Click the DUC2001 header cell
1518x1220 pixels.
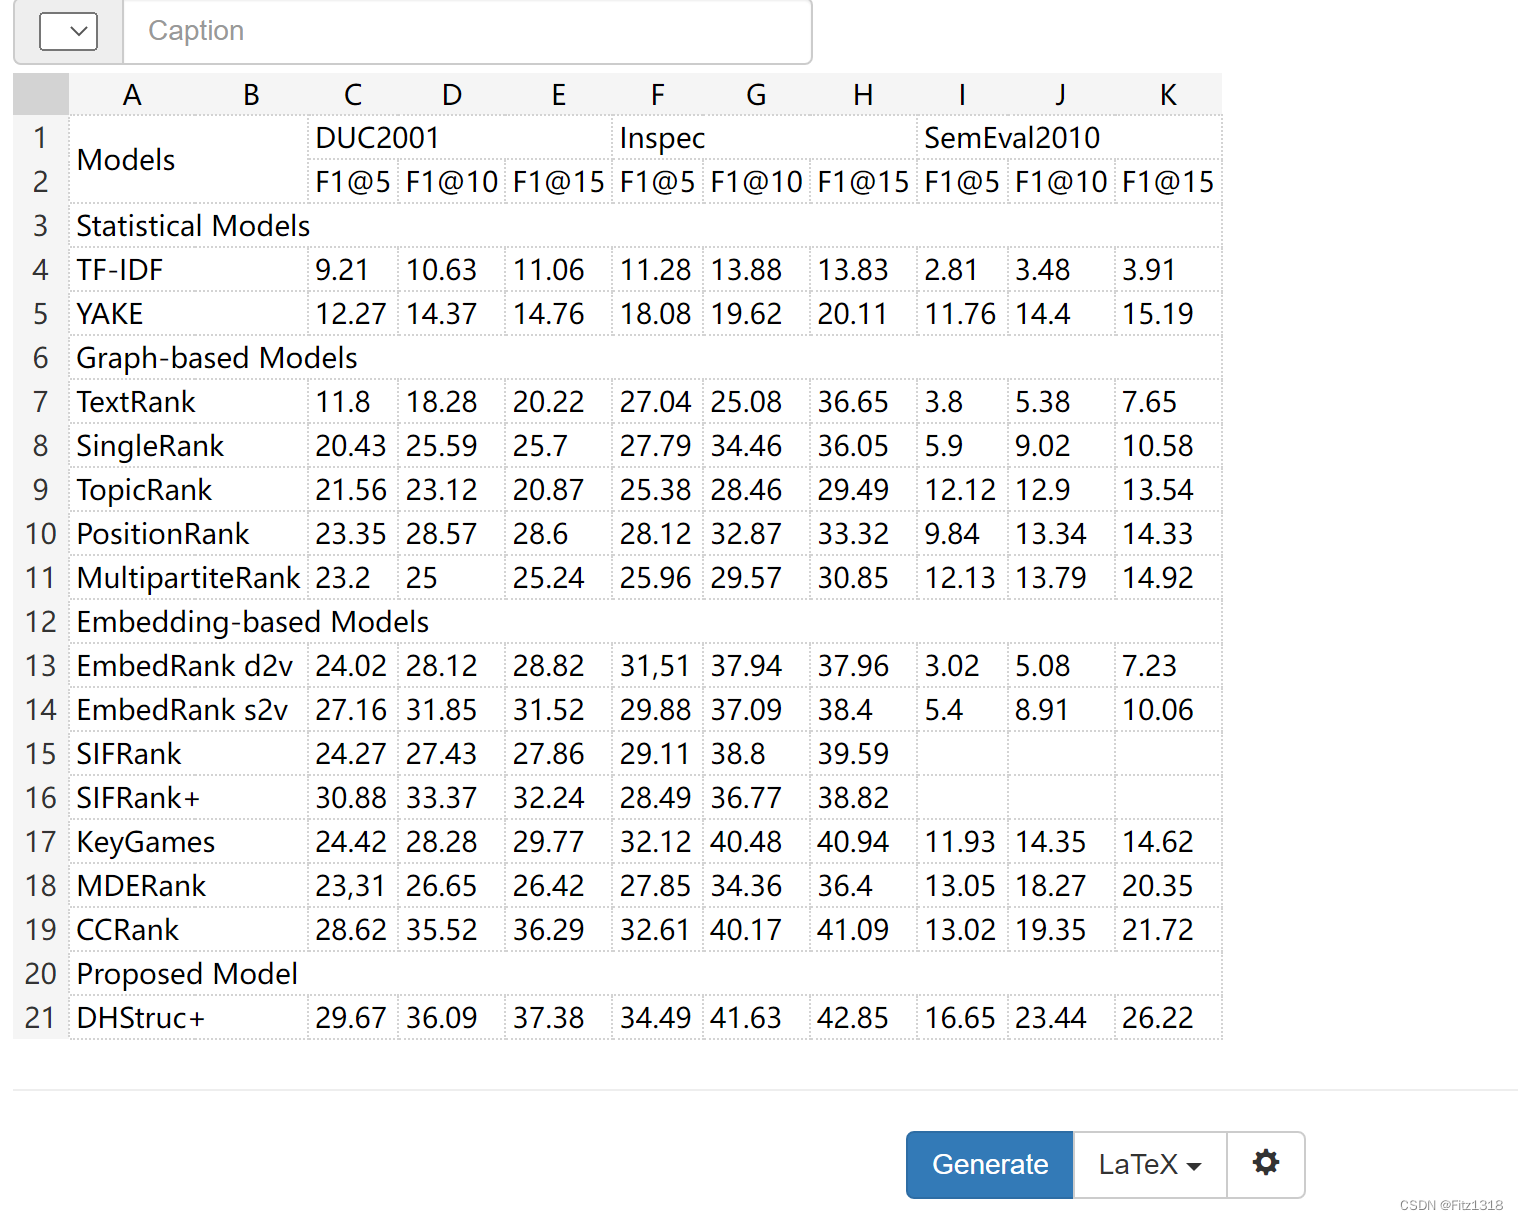tap(460, 138)
